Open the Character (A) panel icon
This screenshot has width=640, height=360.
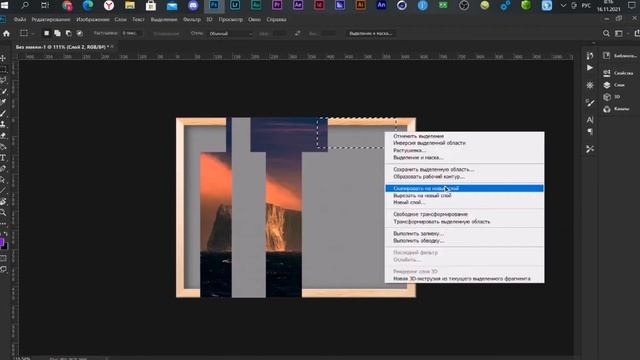tap(590, 120)
